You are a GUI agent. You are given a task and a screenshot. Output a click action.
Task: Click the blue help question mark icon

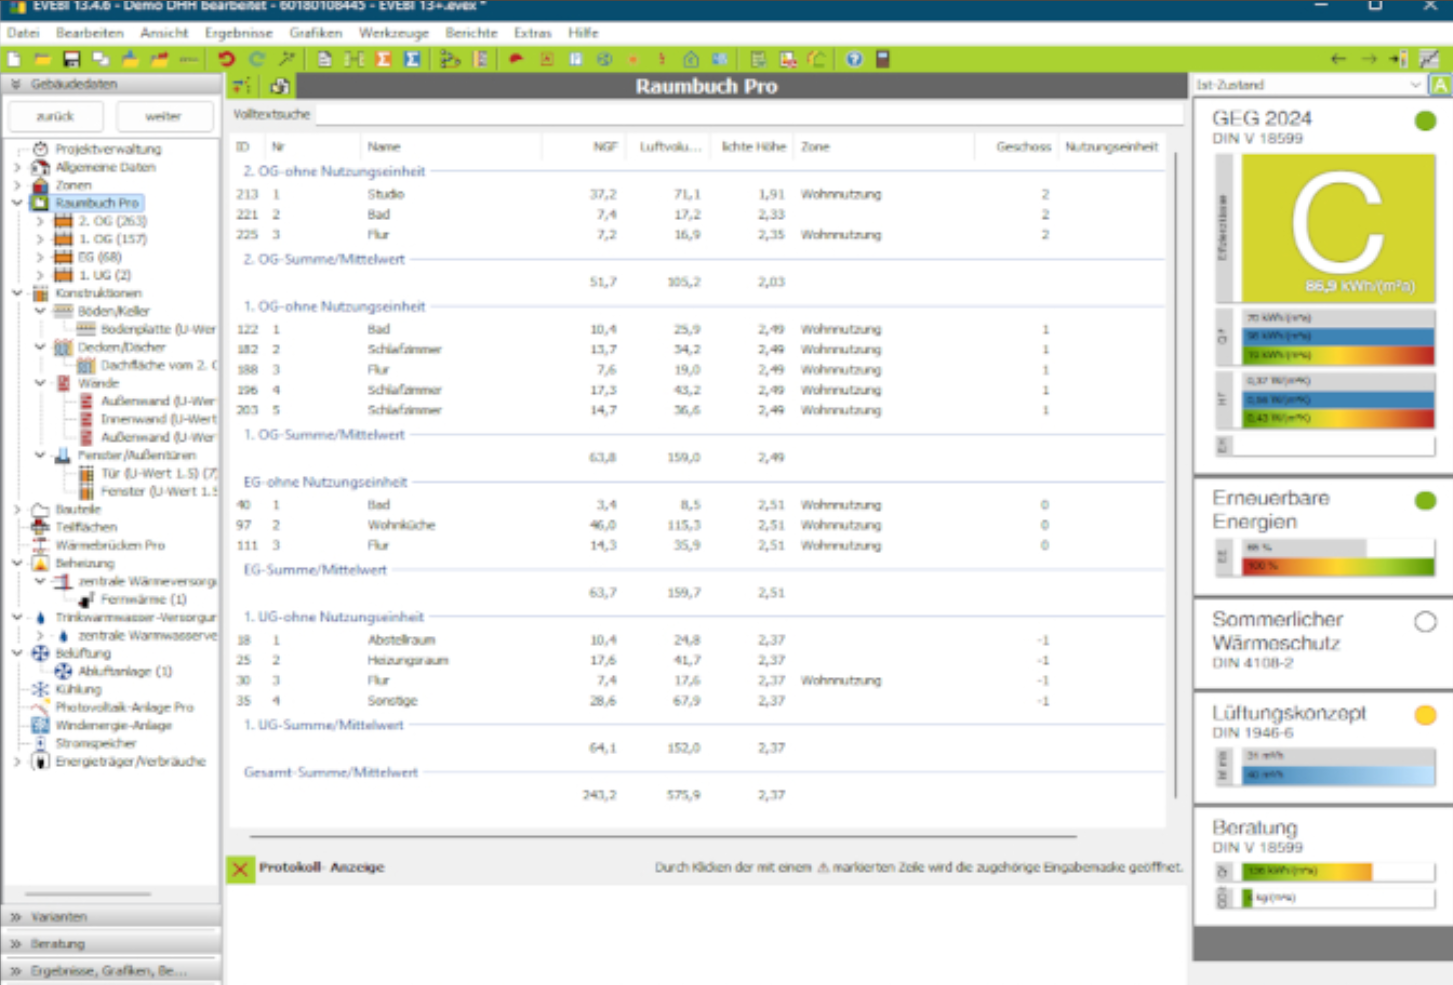(854, 60)
